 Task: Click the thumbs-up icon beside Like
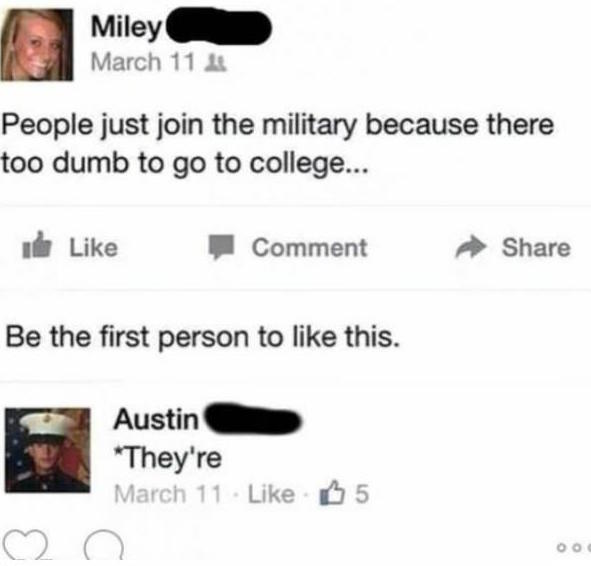point(37,245)
